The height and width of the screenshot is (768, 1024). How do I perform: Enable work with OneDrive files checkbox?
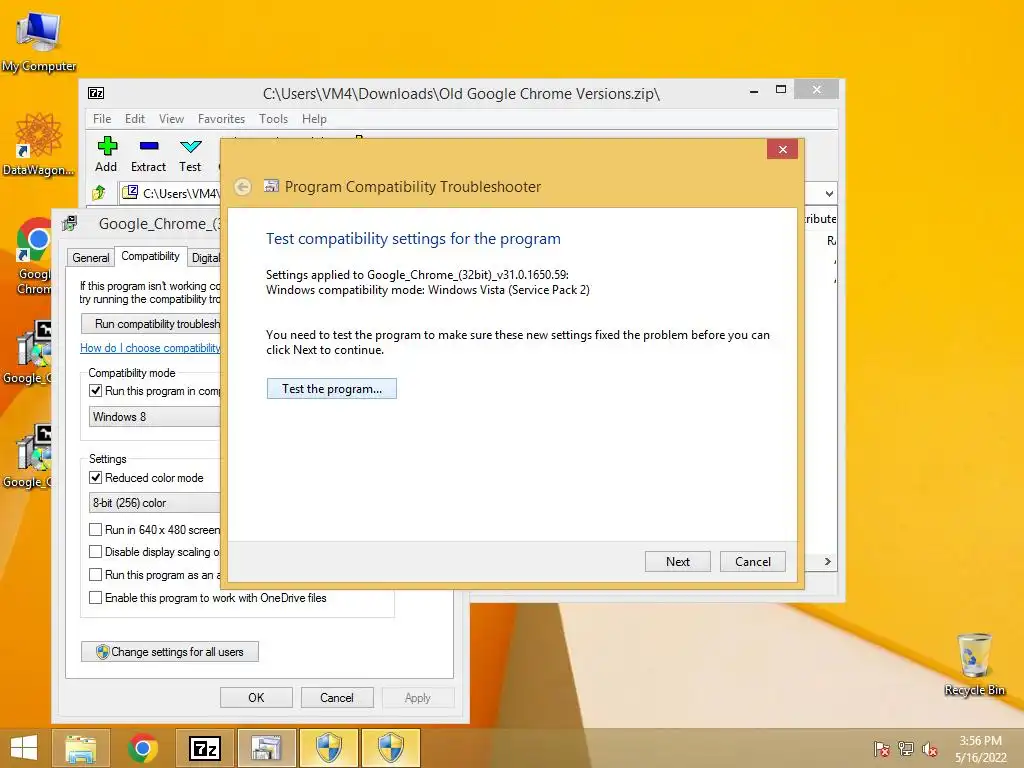click(95, 597)
